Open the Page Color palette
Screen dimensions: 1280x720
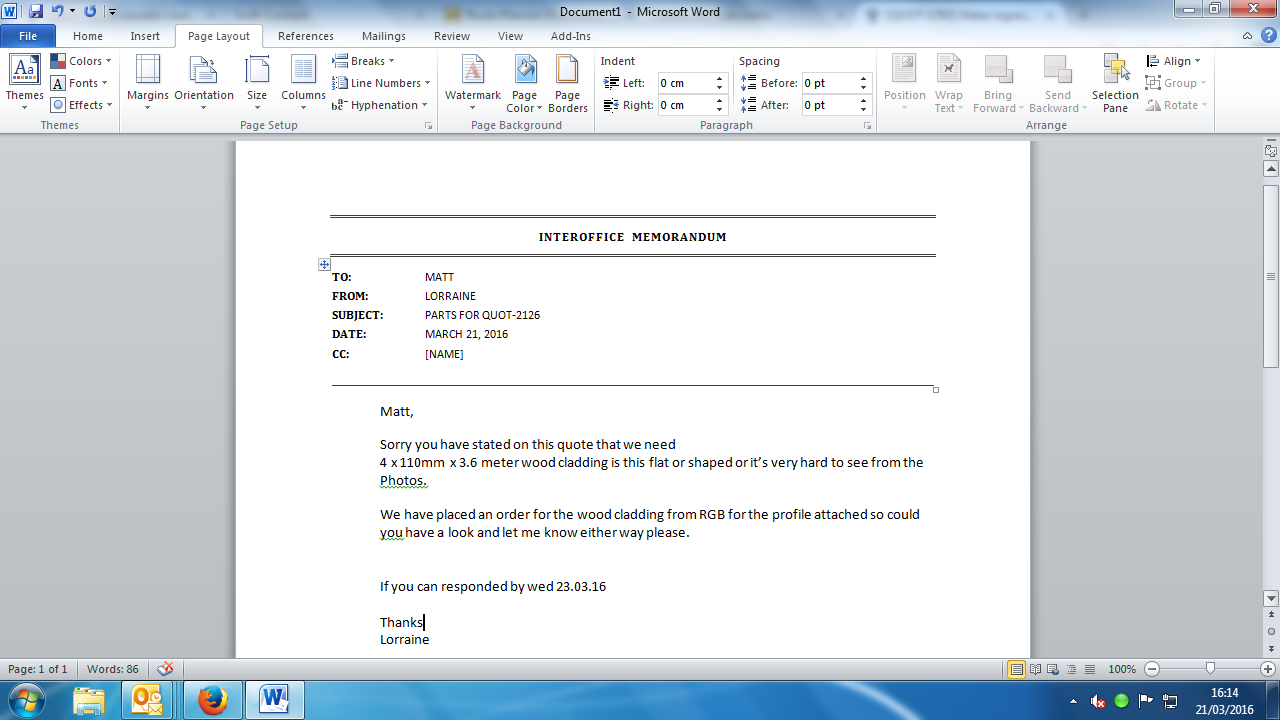pyautogui.click(x=524, y=82)
